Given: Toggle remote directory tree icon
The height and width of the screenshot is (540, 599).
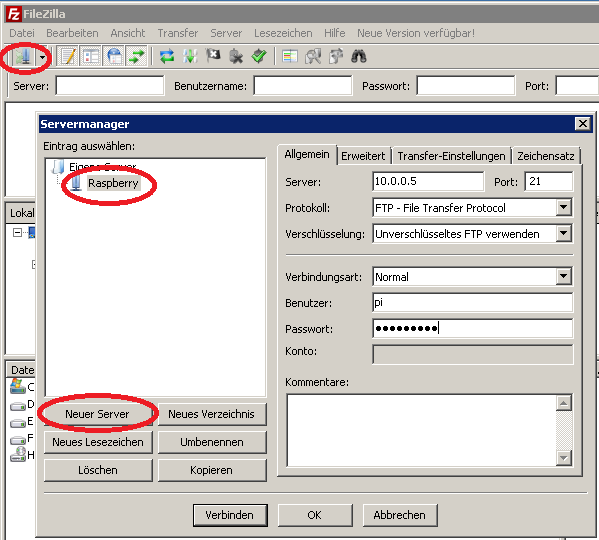Looking at the screenshot, I should point(114,57).
